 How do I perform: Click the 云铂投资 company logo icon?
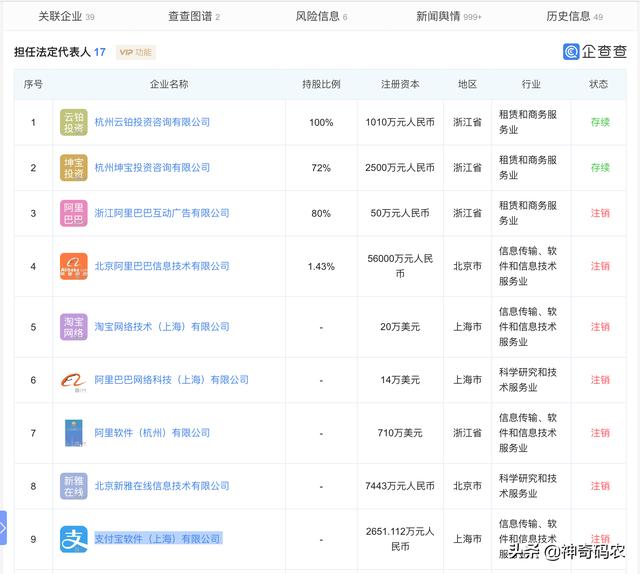73,122
